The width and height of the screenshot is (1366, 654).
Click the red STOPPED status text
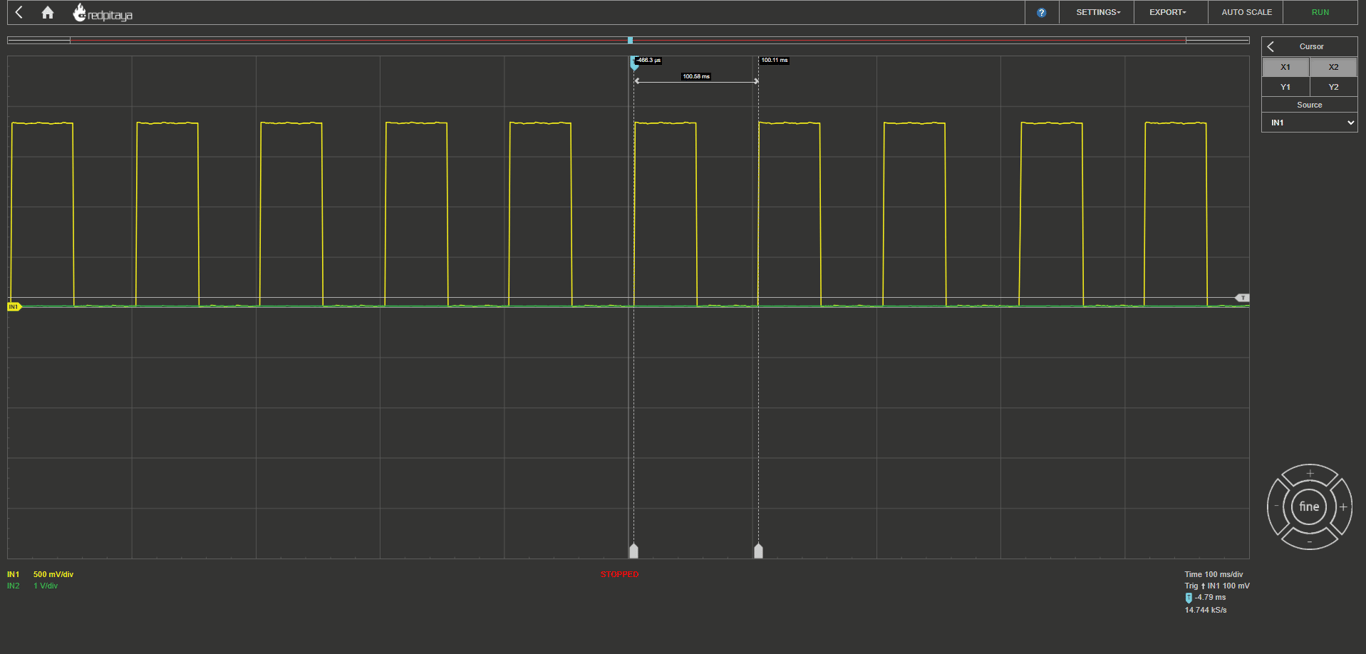(x=620, y=574)
